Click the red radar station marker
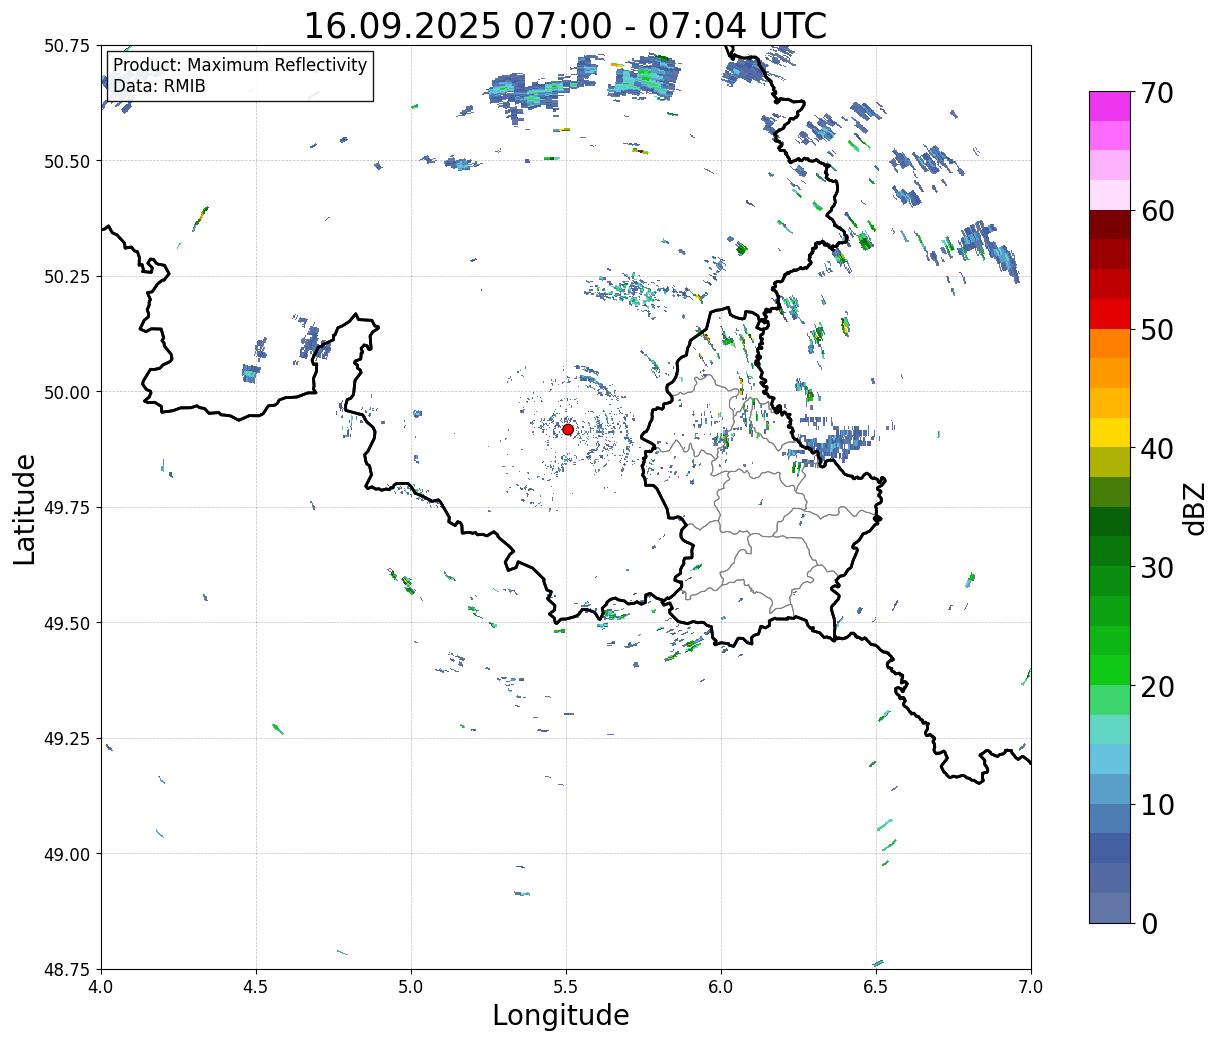Image resolution: width=1219 pixels, height=1040 pixels. (568, 429)
